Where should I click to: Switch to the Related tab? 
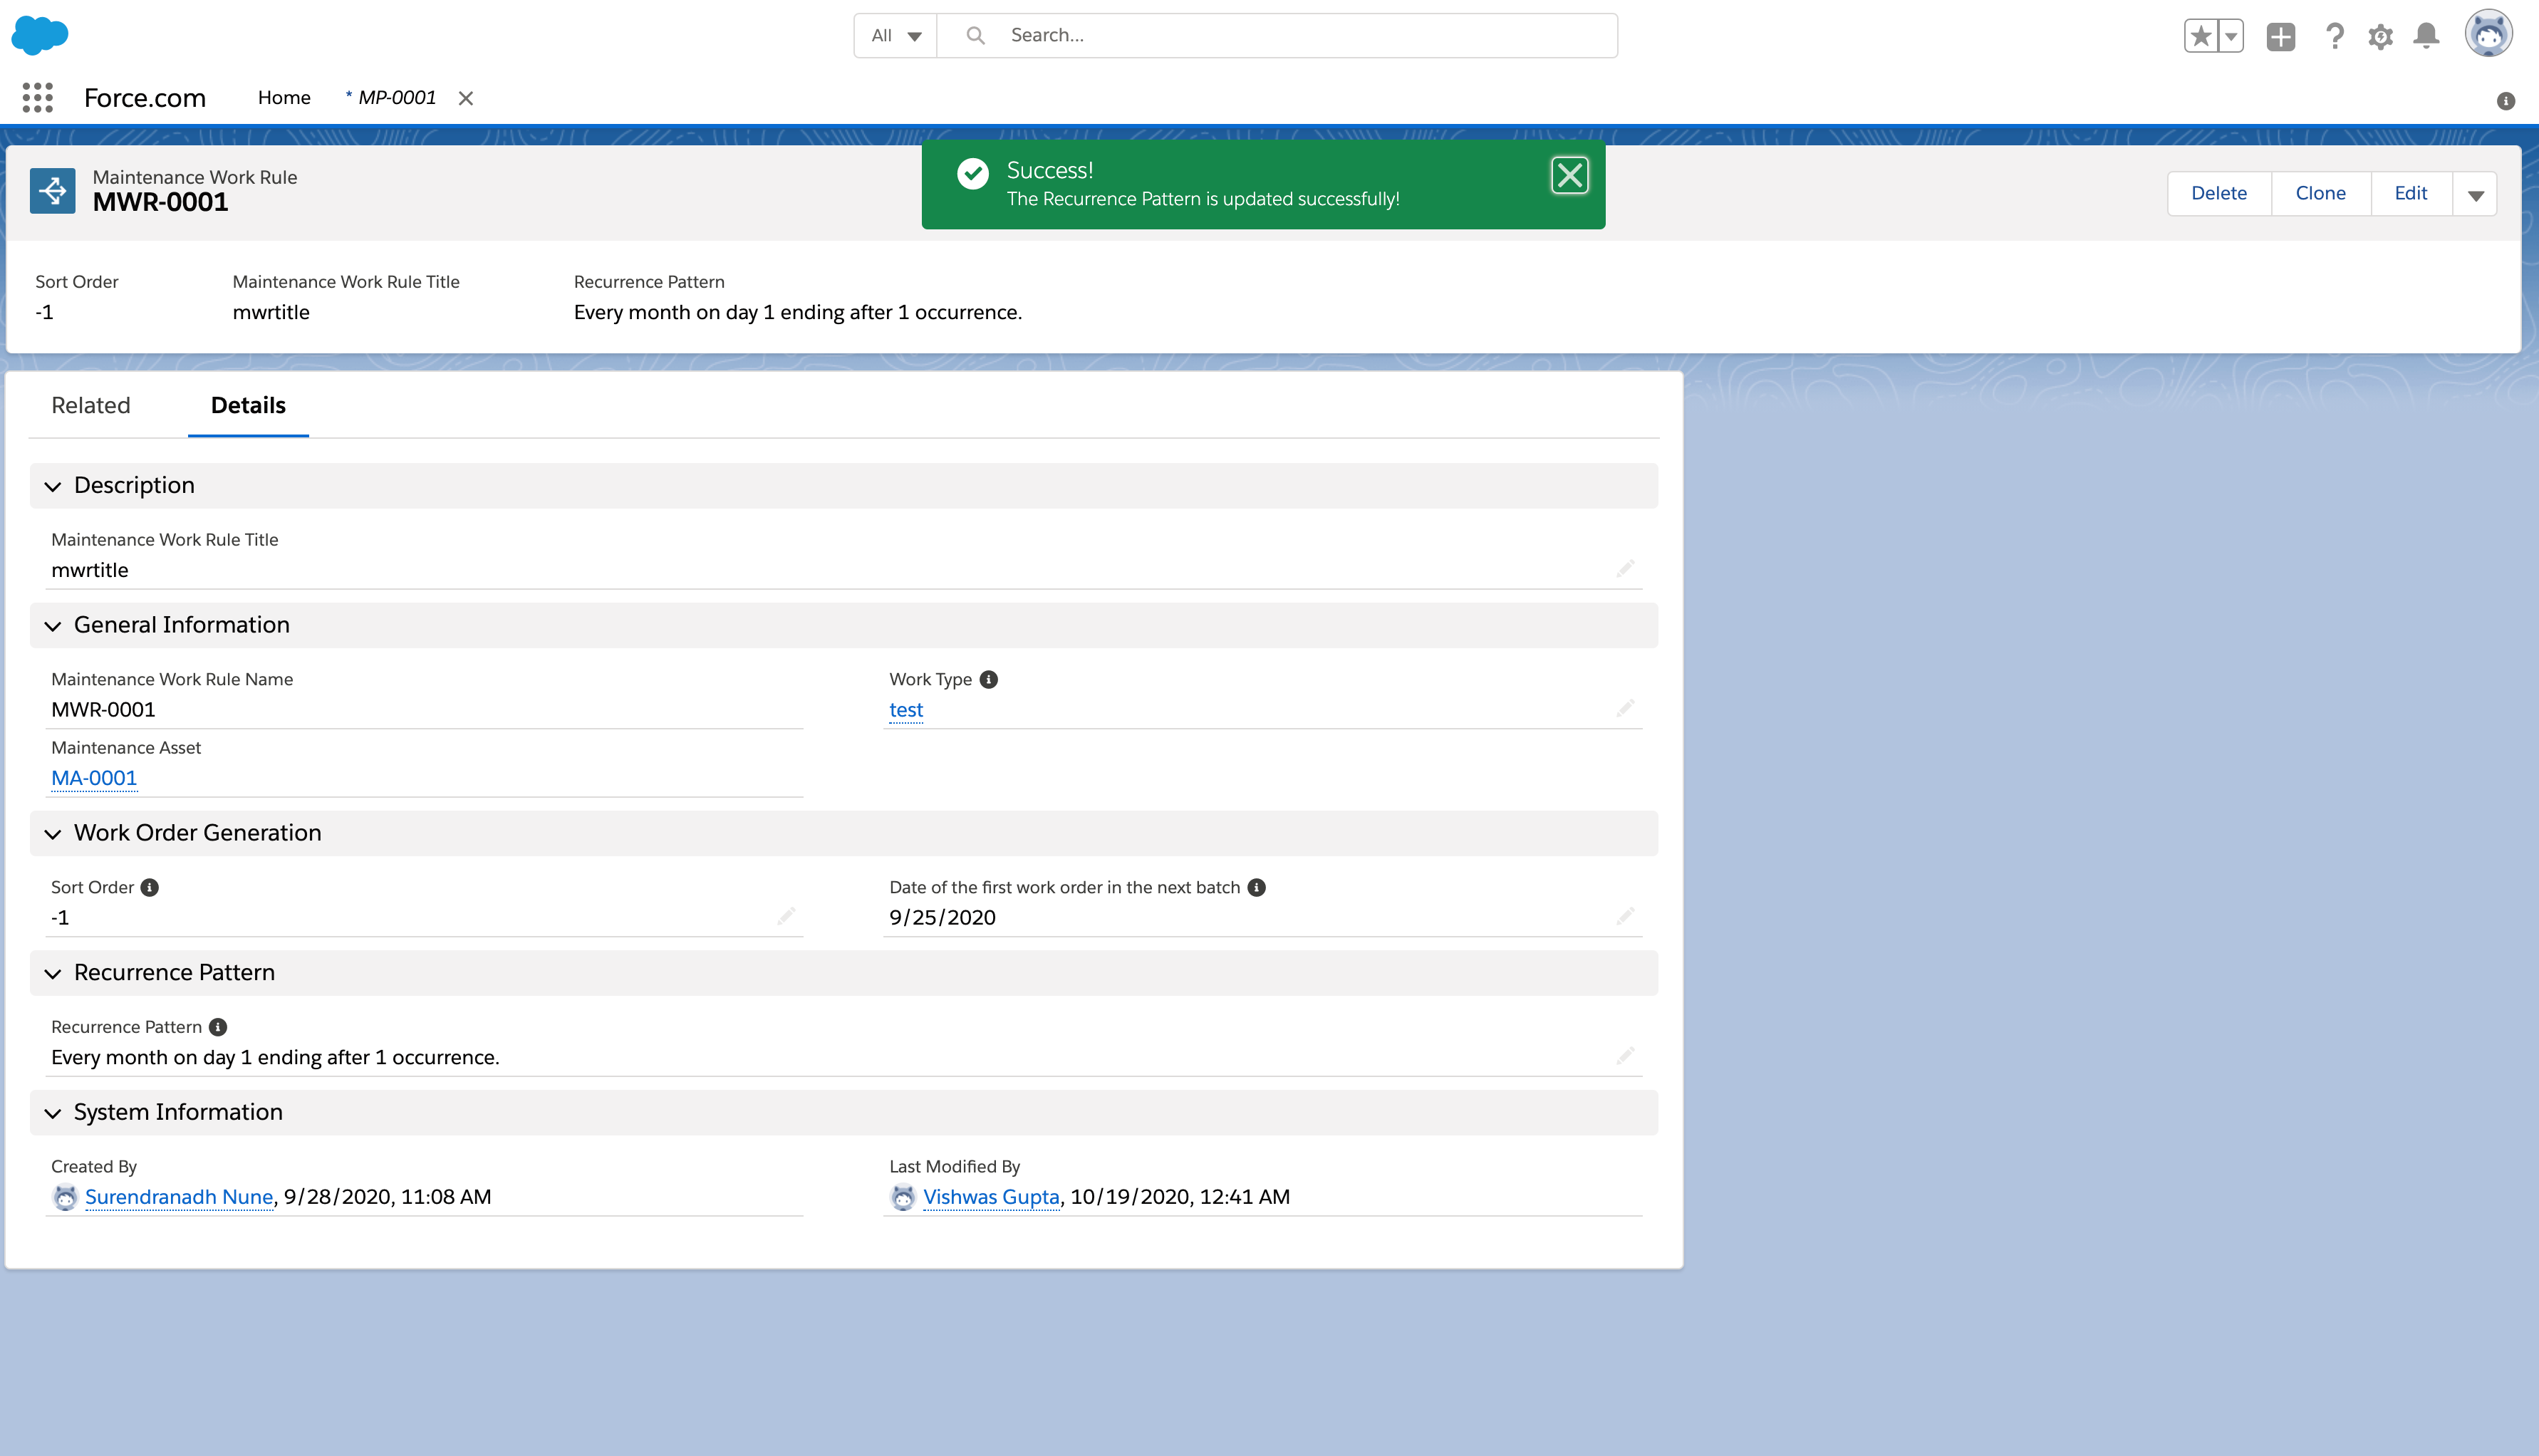(91, 405)
